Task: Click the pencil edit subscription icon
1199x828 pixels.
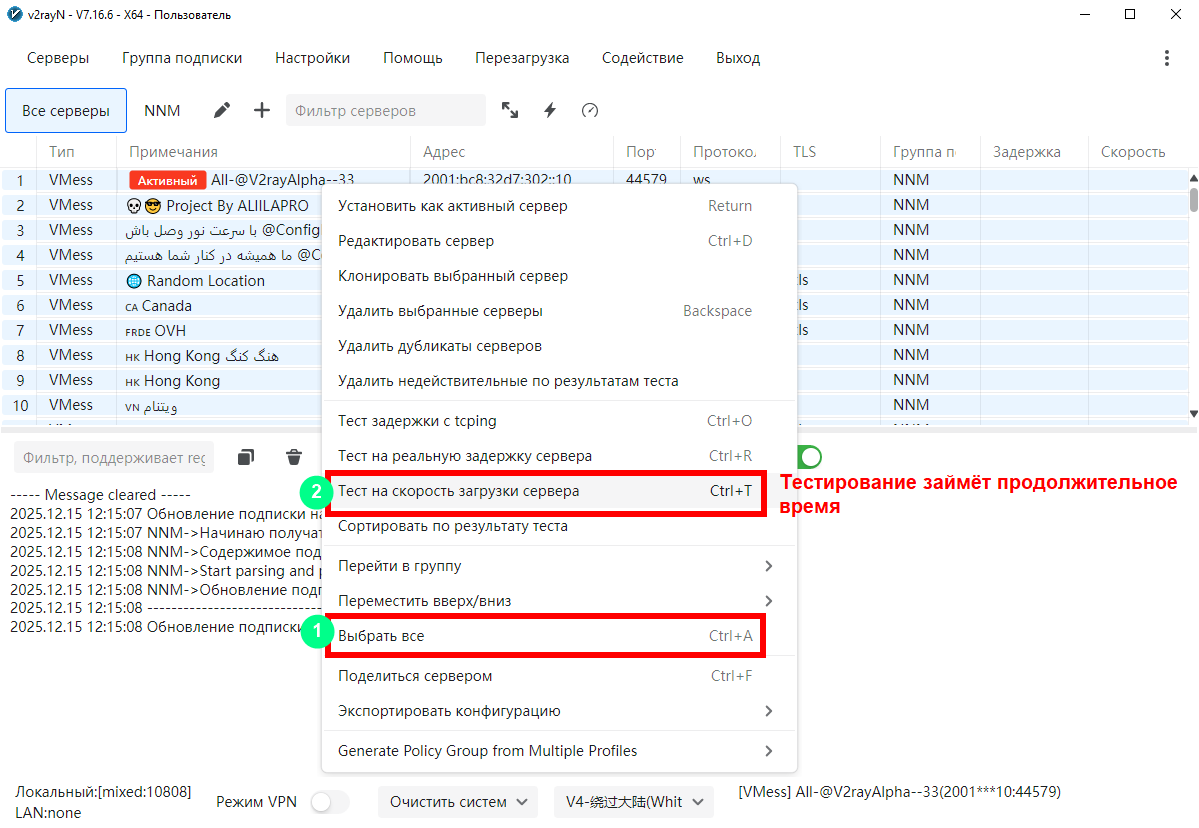Action: [x=222, y=110]
